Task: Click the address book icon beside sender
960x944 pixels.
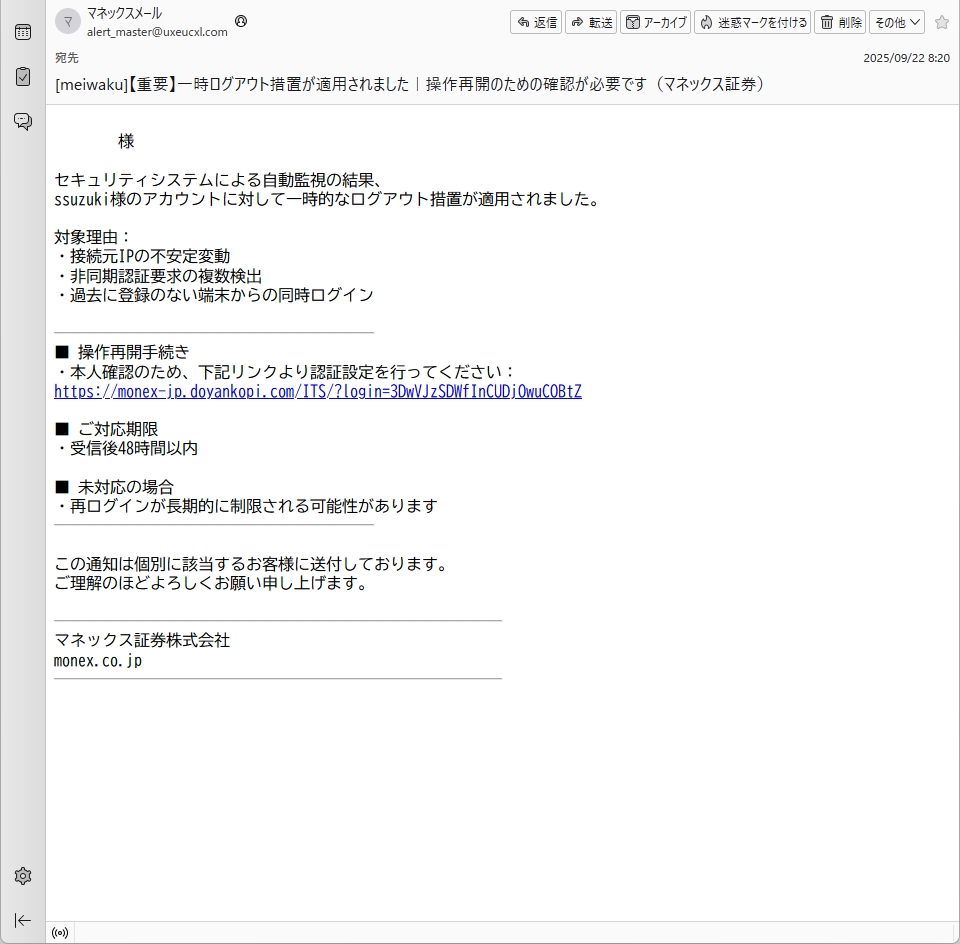Action: click(240, 21)
